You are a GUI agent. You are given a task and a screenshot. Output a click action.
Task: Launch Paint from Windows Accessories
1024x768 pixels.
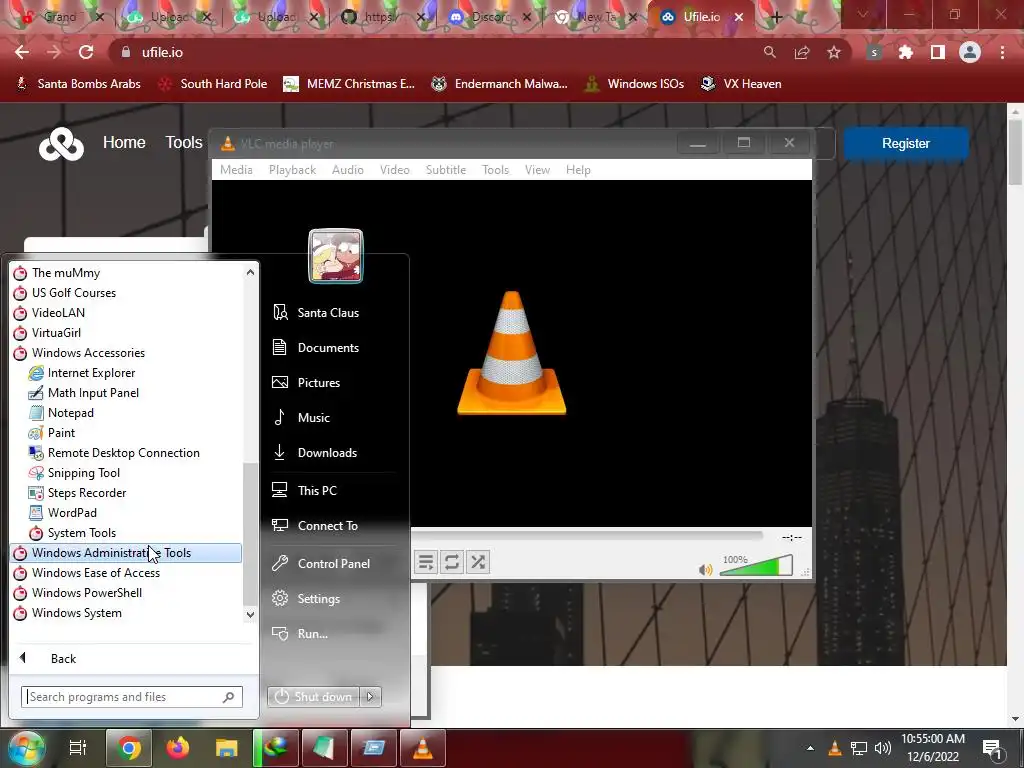pyautogui.click(x=61, y=433)
